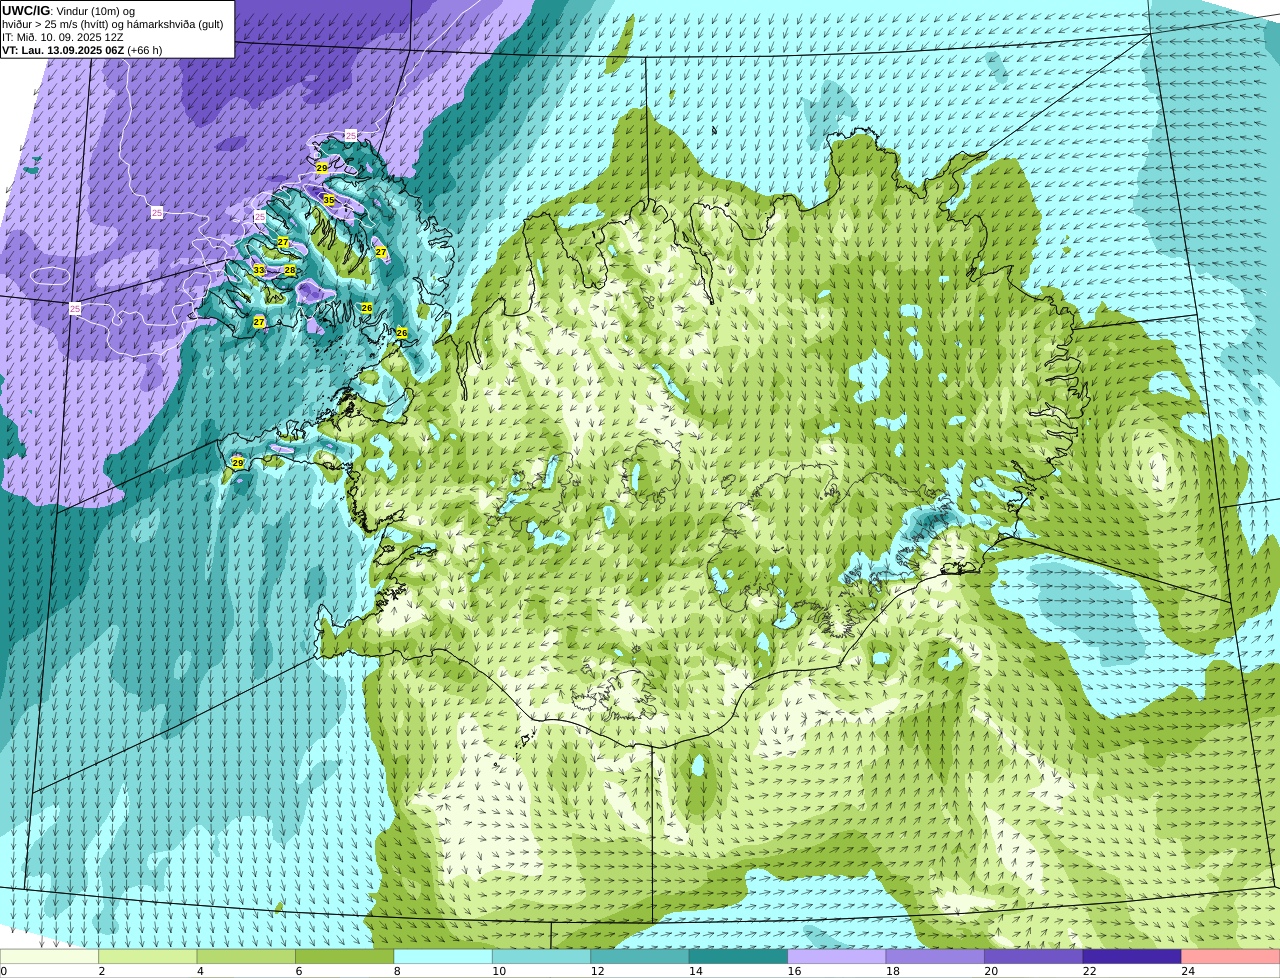1280x978 pixels.
Task: Click the 14–16 m/s dark teal legend swatch
Action: [738, 956]
